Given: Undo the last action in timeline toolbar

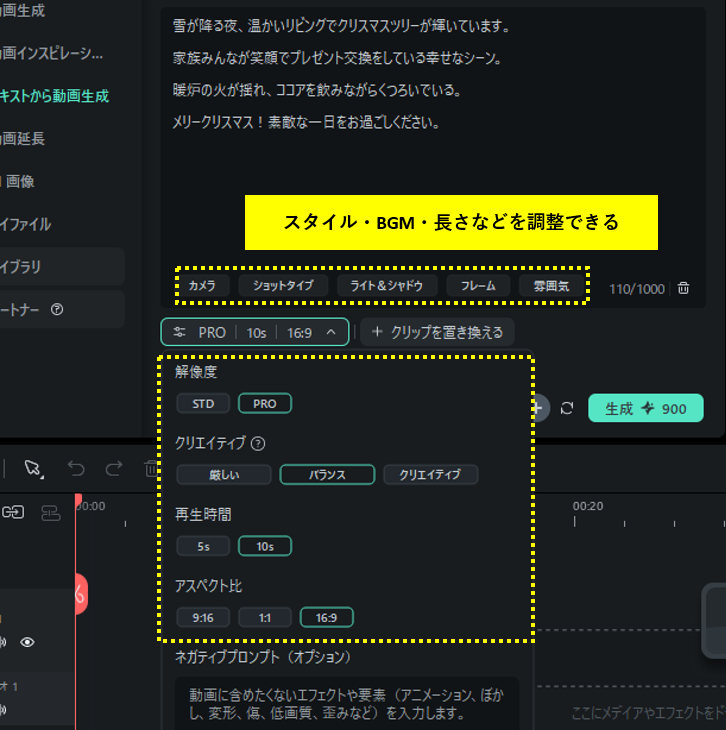Looking at the screenshot, I should click(x=76, y=468).
